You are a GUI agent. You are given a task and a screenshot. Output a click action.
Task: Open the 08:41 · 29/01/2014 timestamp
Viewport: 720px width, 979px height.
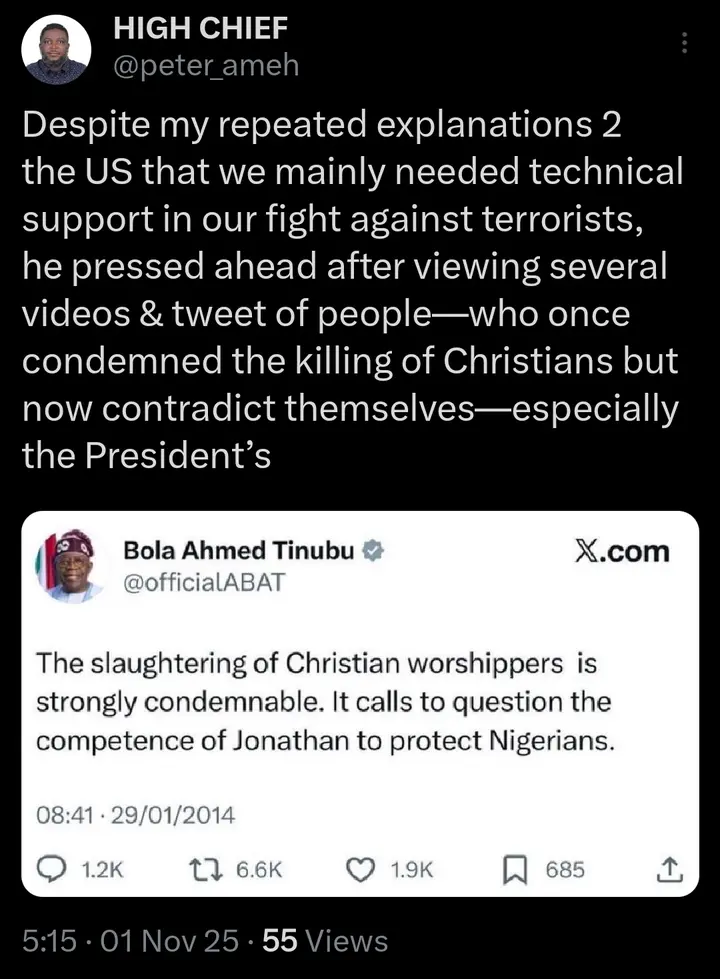pyautogui.click(x=135, y=815)
